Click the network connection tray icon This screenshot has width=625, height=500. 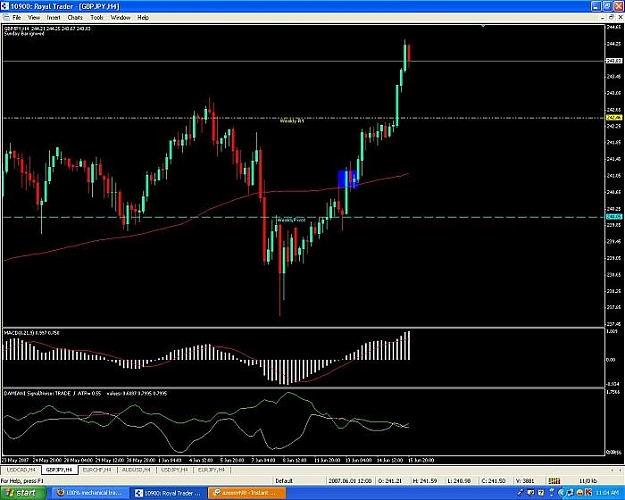coord(570,493)
